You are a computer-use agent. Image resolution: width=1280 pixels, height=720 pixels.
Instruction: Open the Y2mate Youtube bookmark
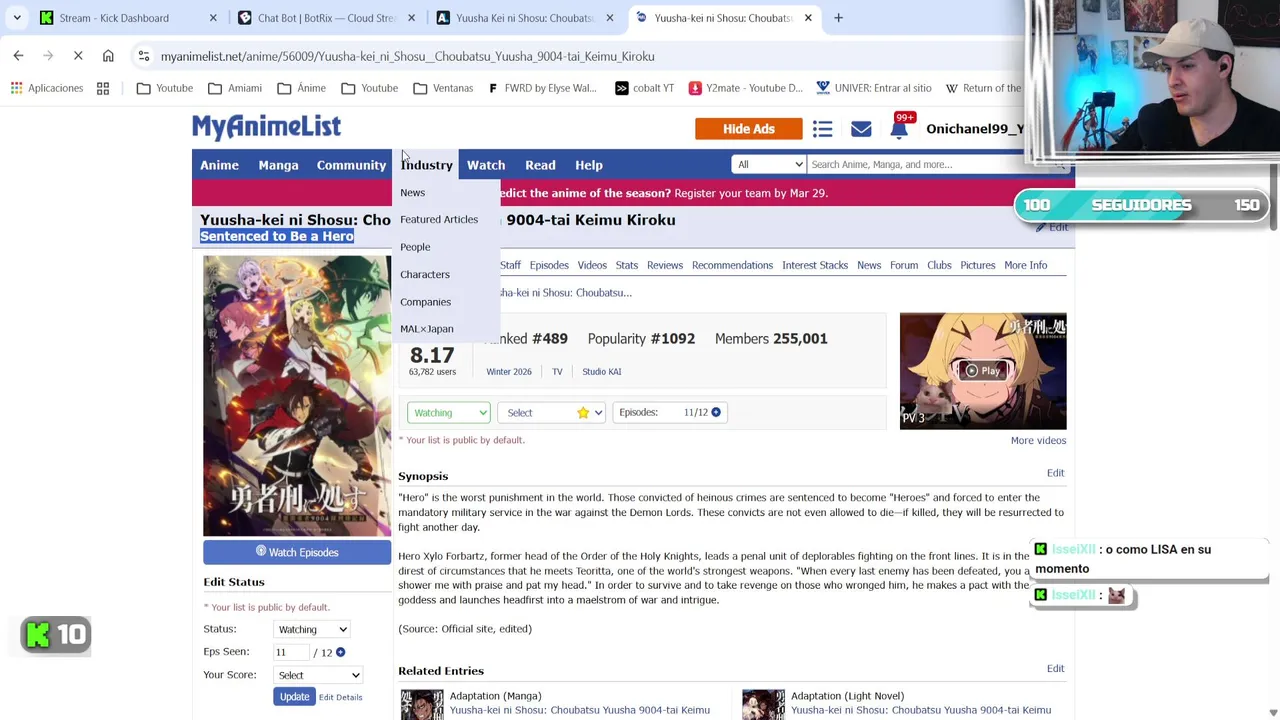pyautogui.click(x=745, y=88)
